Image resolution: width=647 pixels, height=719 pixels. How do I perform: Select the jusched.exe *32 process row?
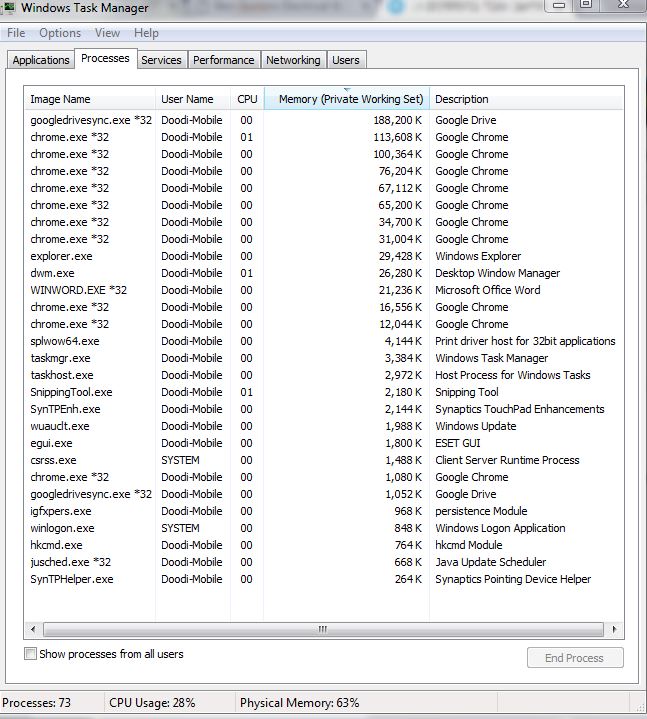click(x=323, y=562)
